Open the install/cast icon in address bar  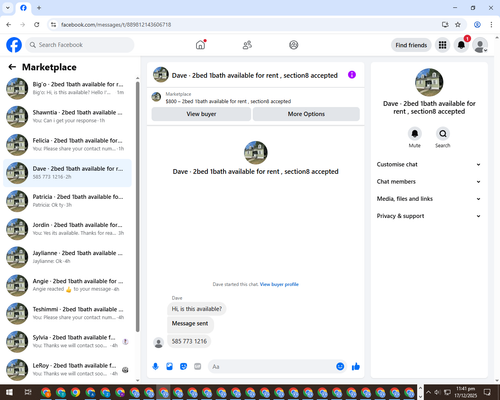(x=445, y=25)
